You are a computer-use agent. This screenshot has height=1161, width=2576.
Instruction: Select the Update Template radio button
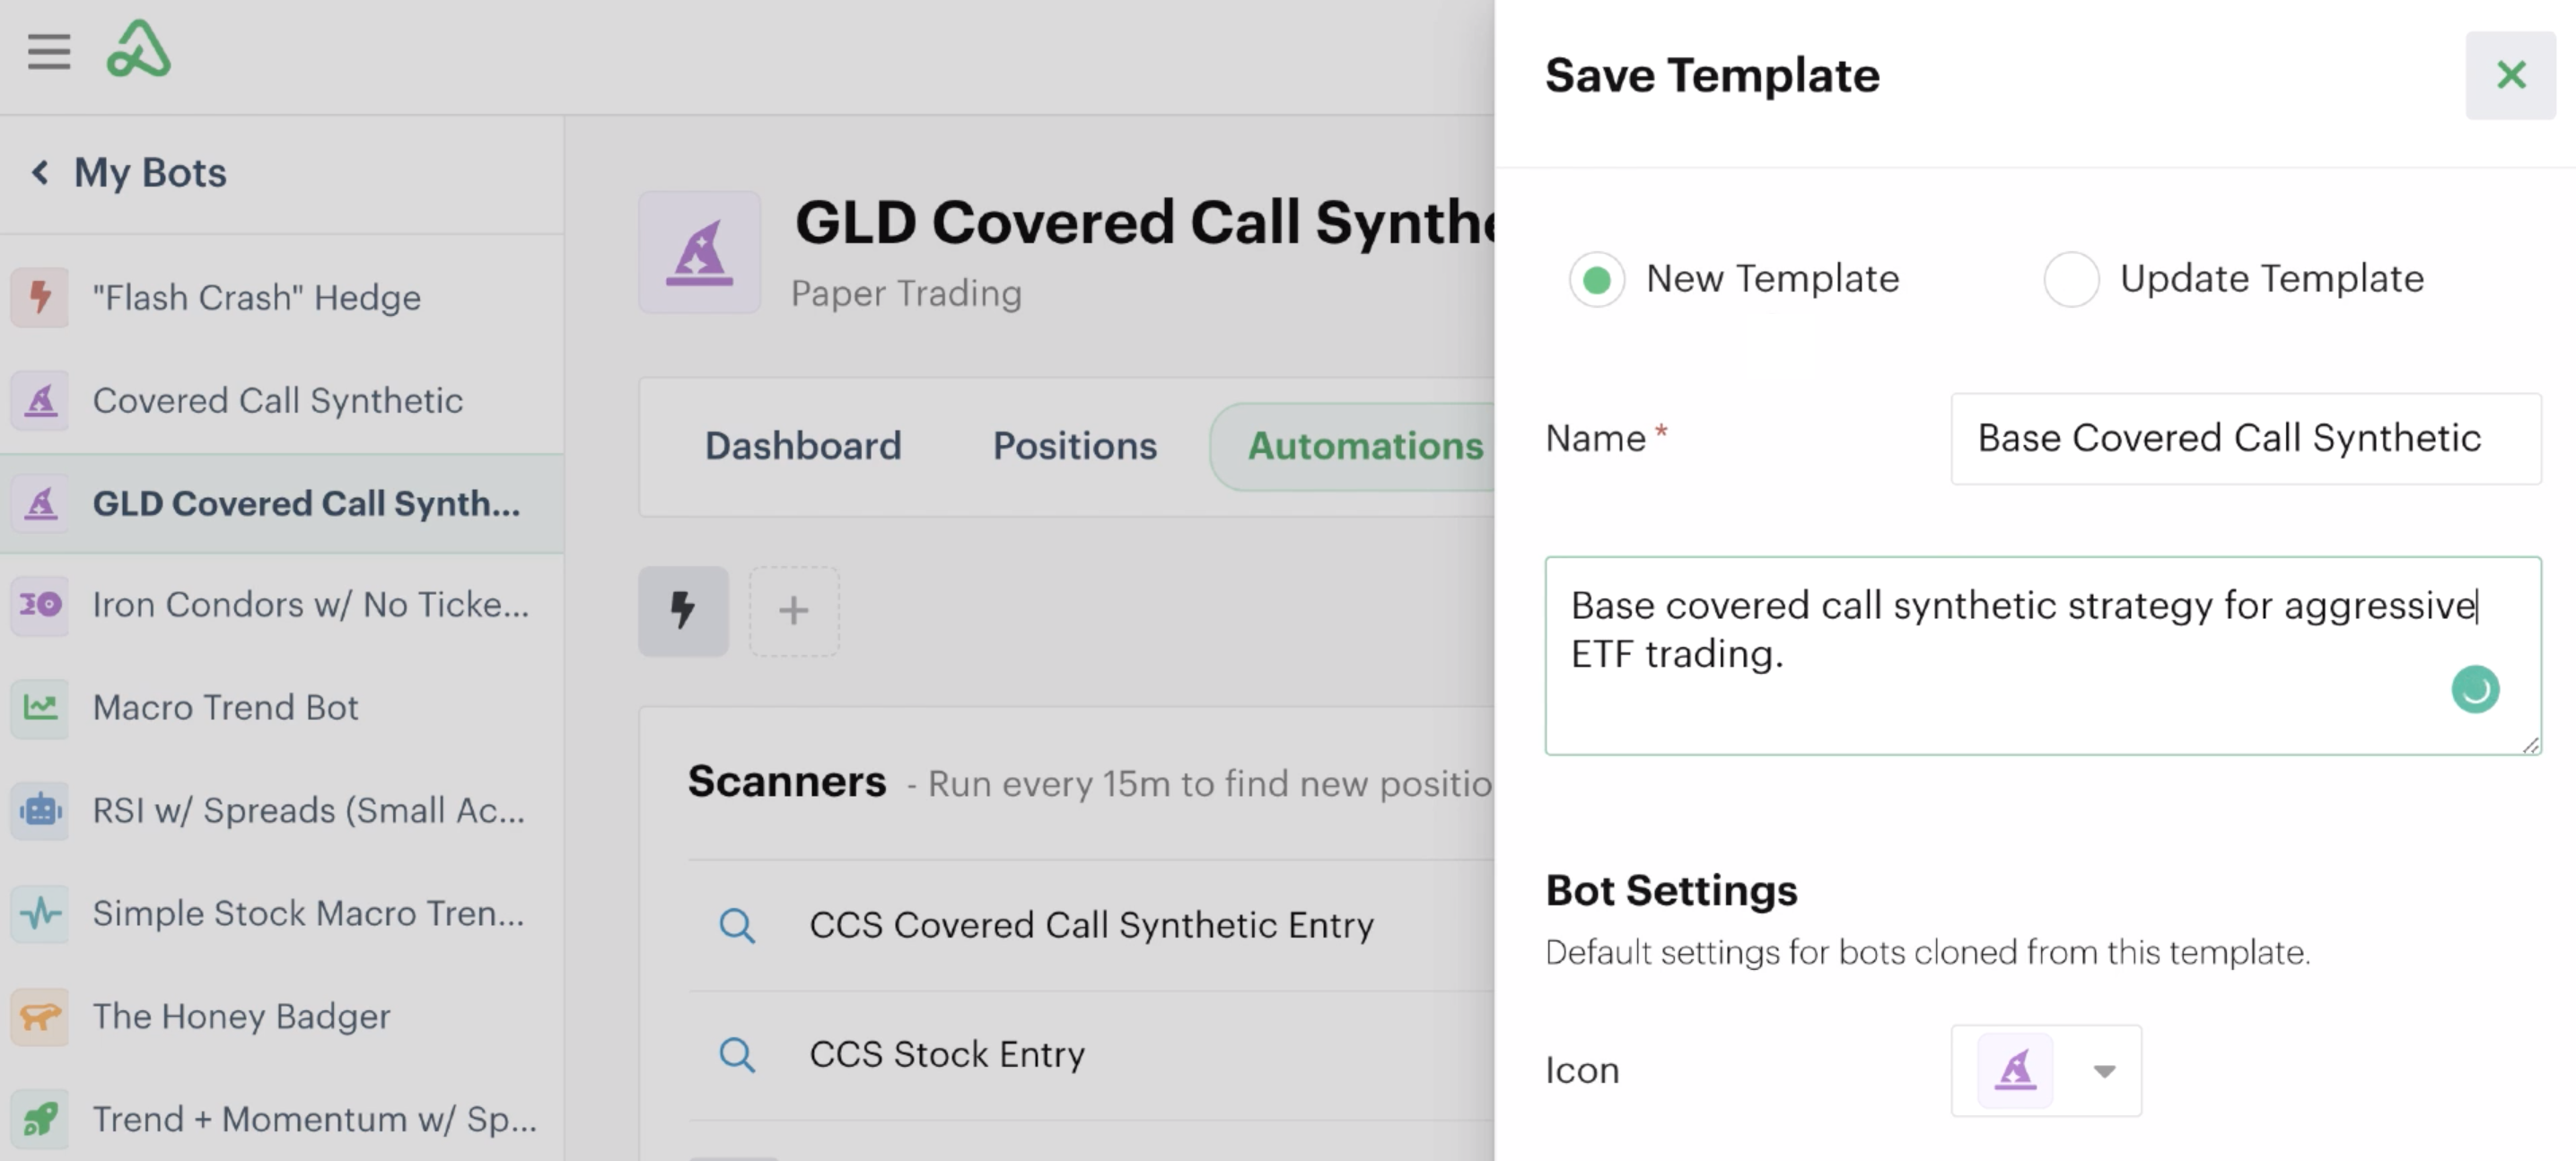pyautogui.click(x=2070, y=279)
